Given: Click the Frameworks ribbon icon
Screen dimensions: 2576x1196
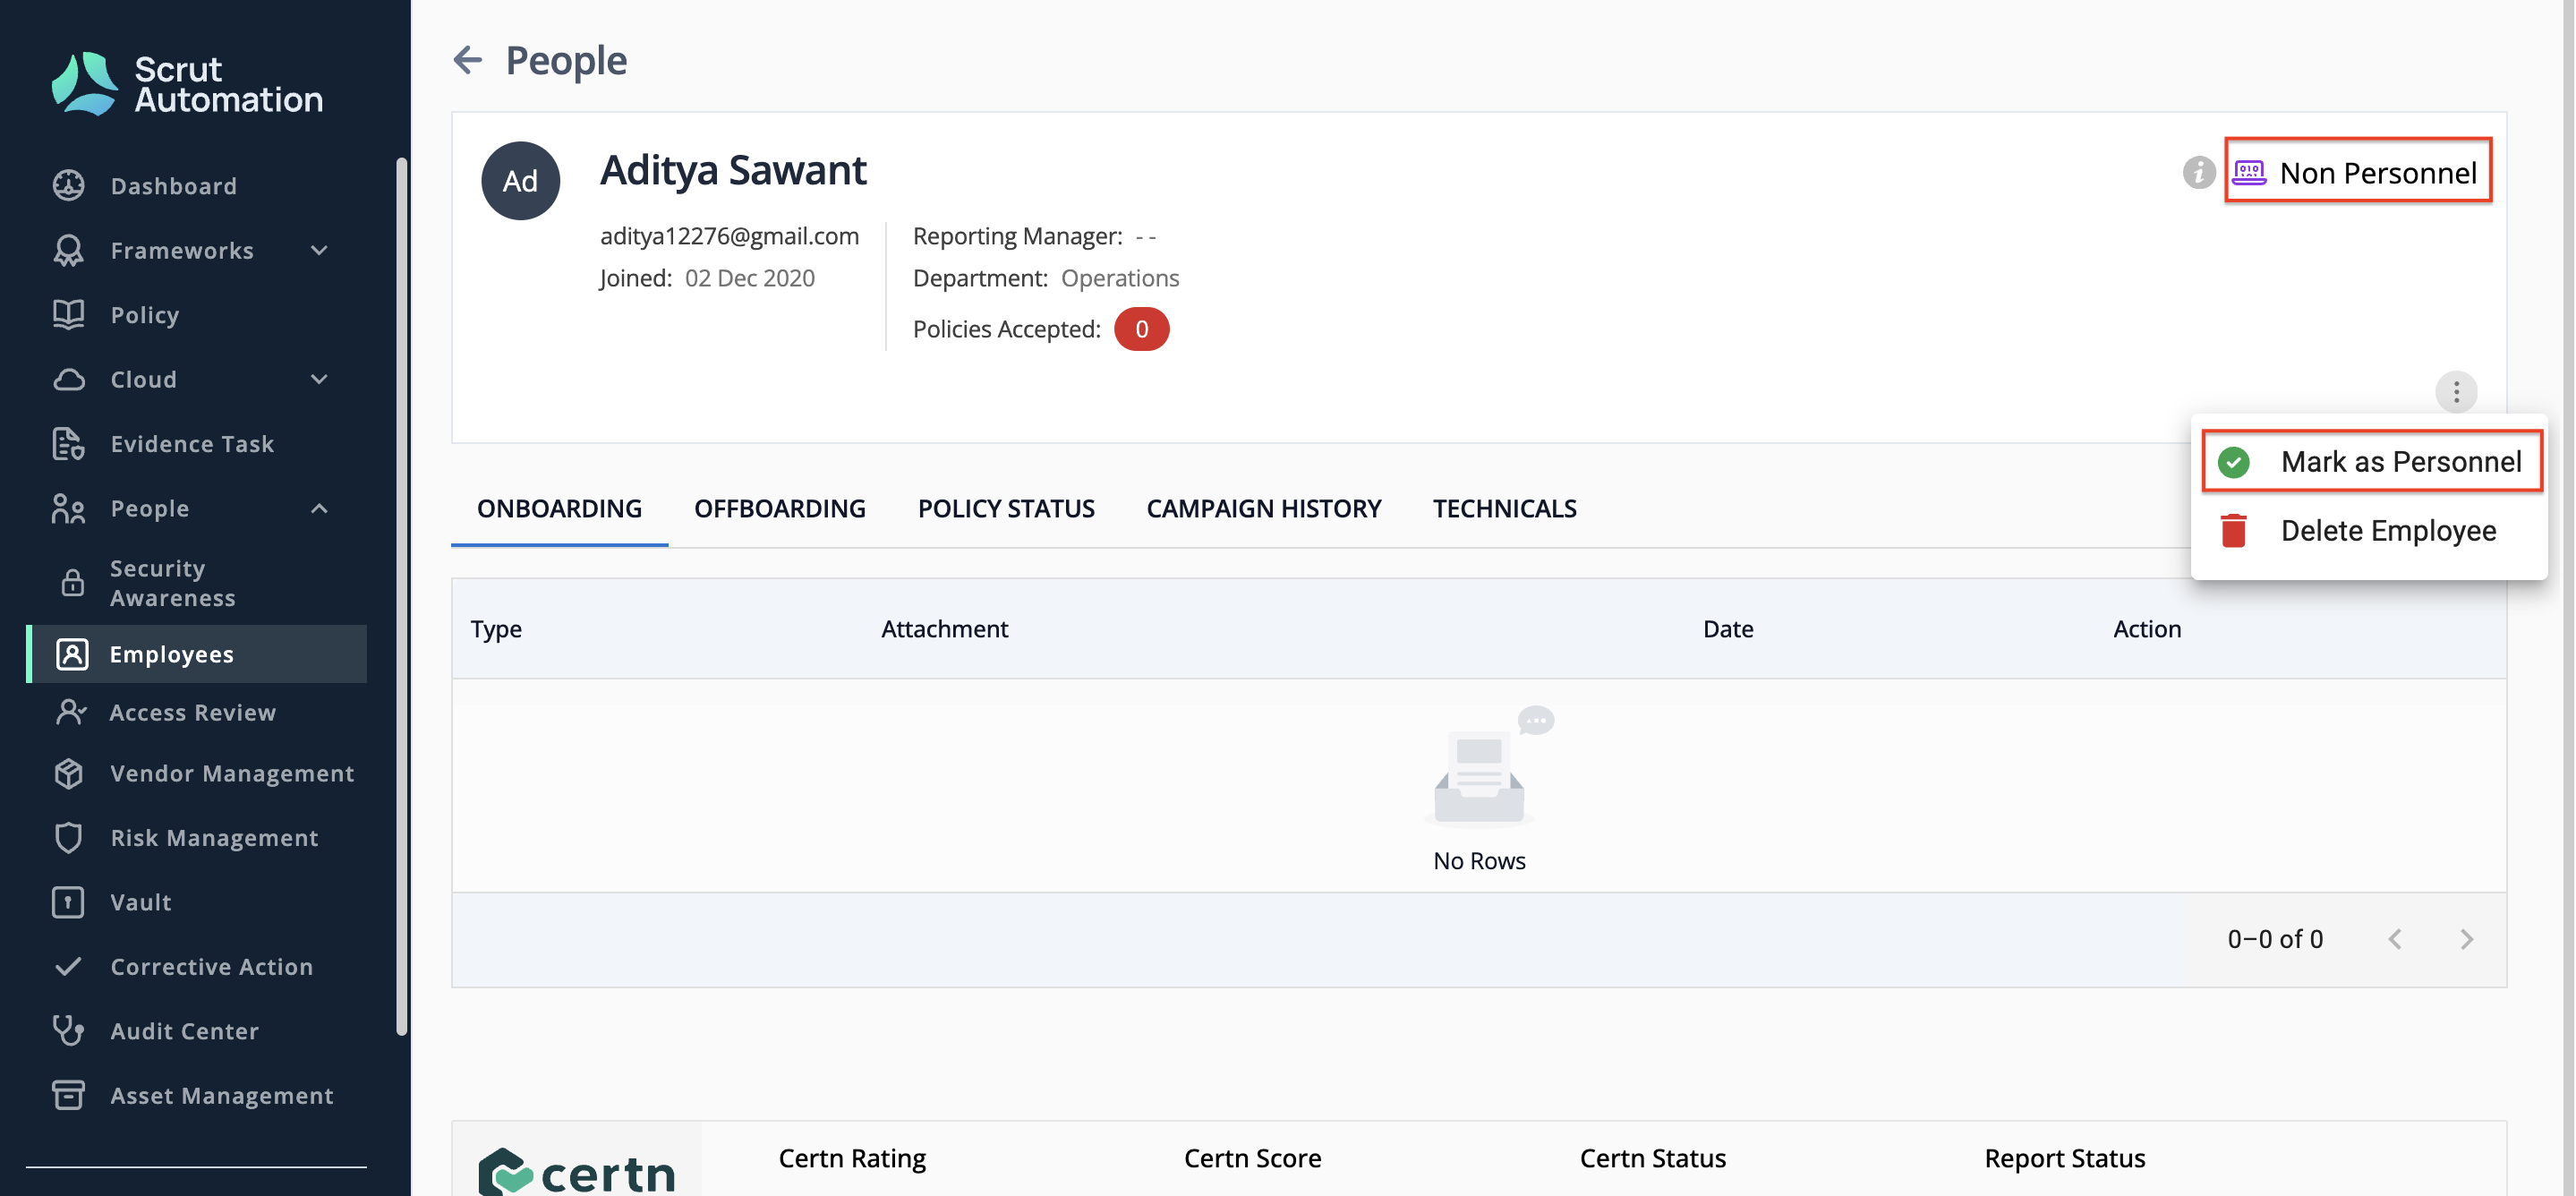Looking at the screenshot, I should (x=68, y=250).
